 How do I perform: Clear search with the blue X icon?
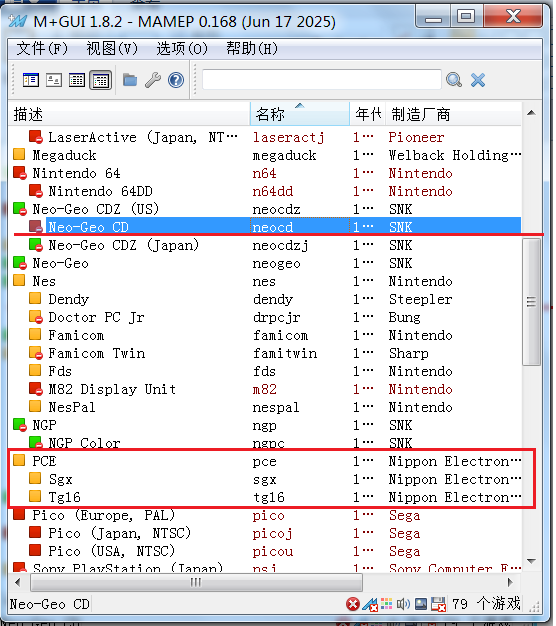coord(478,80)
